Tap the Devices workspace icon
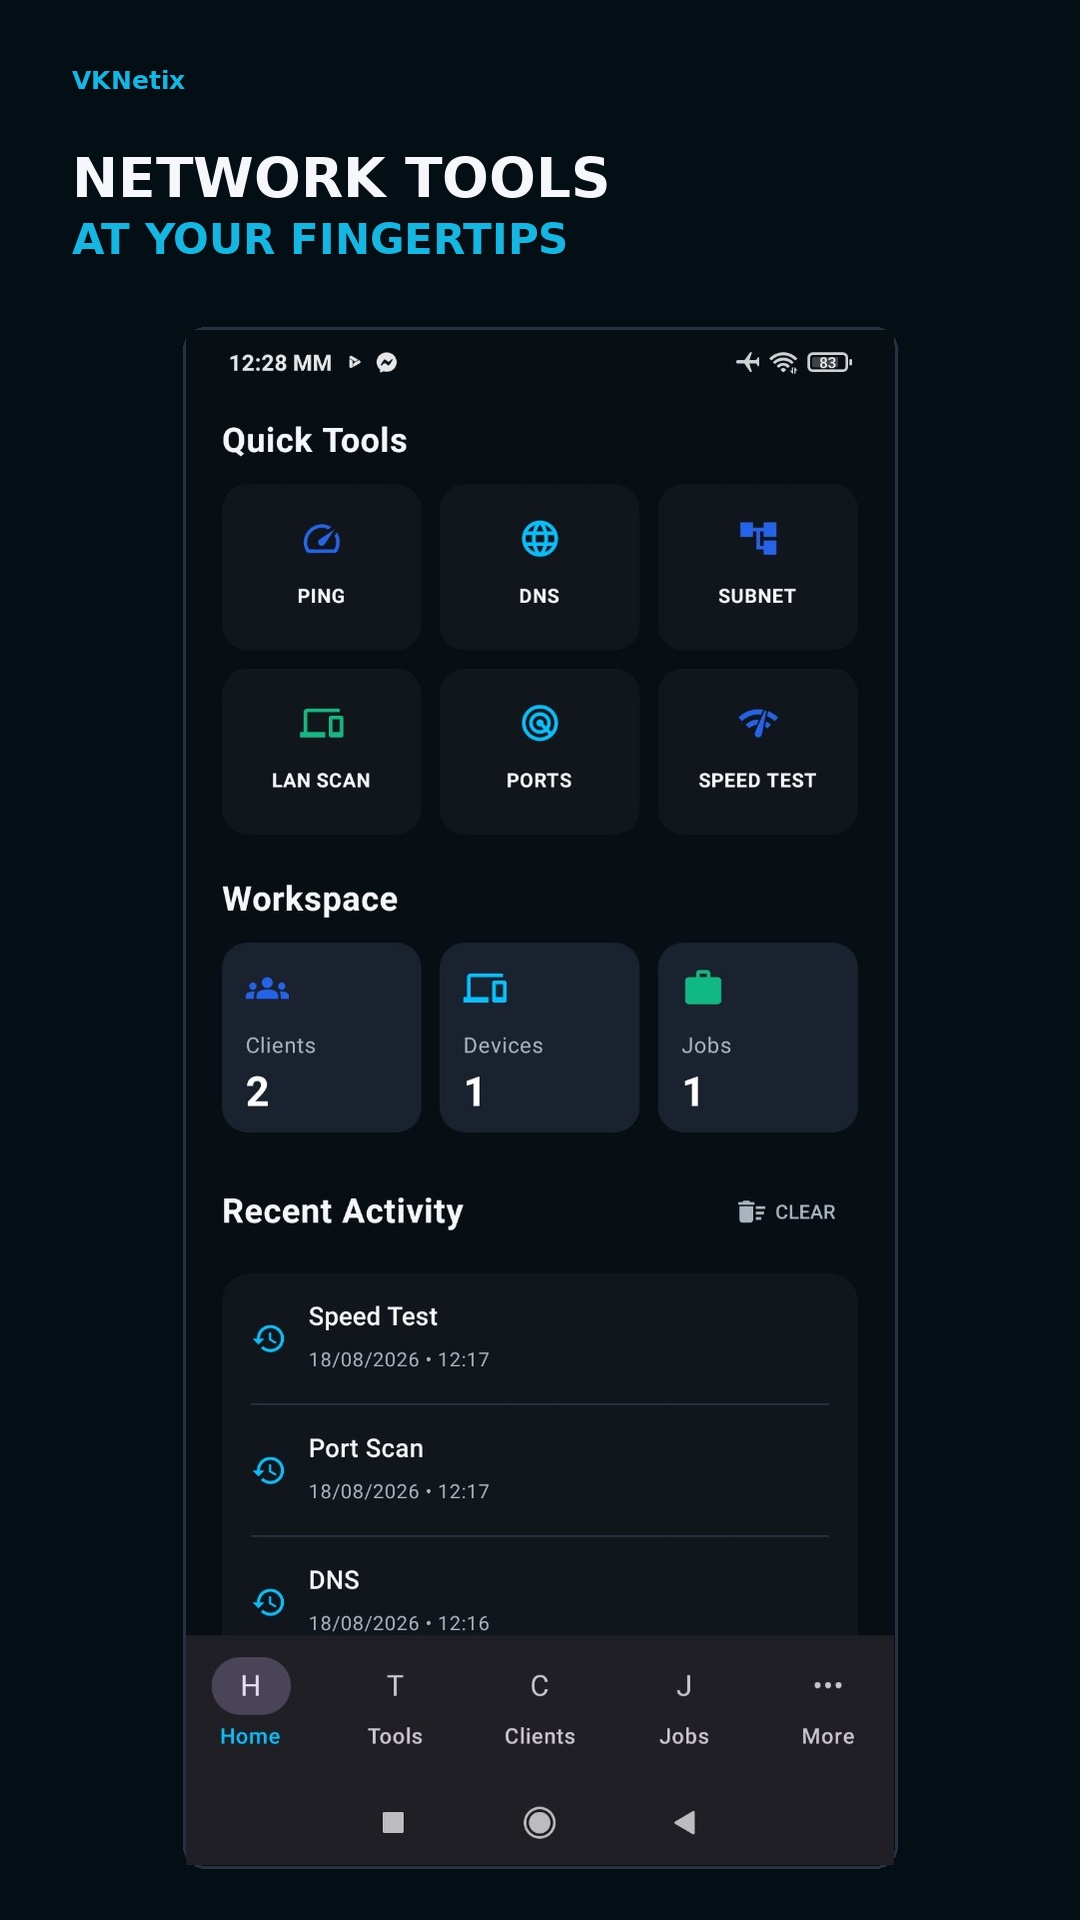1080x1920 pixels. [485, 988]
